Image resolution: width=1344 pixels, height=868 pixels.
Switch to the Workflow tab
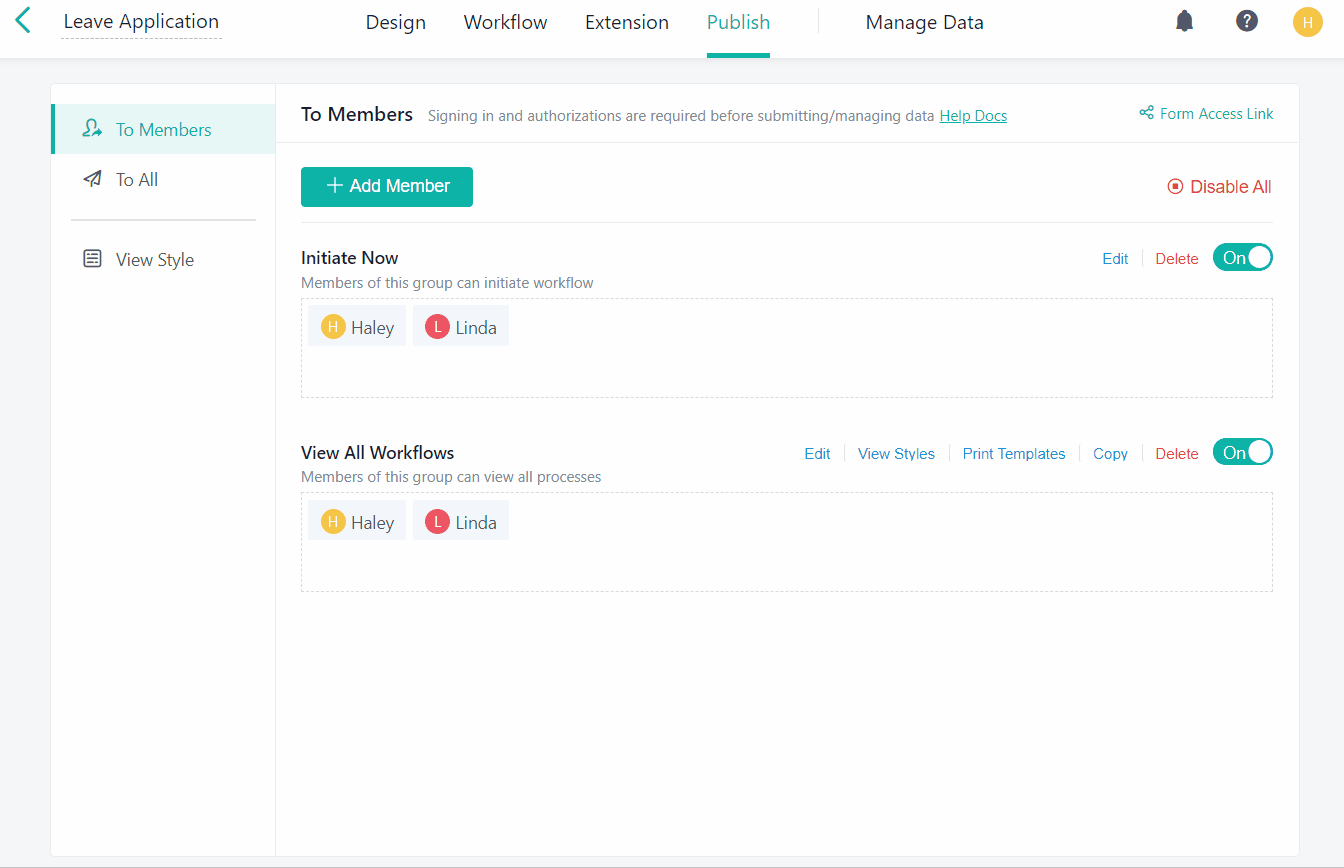click(505, 22)
